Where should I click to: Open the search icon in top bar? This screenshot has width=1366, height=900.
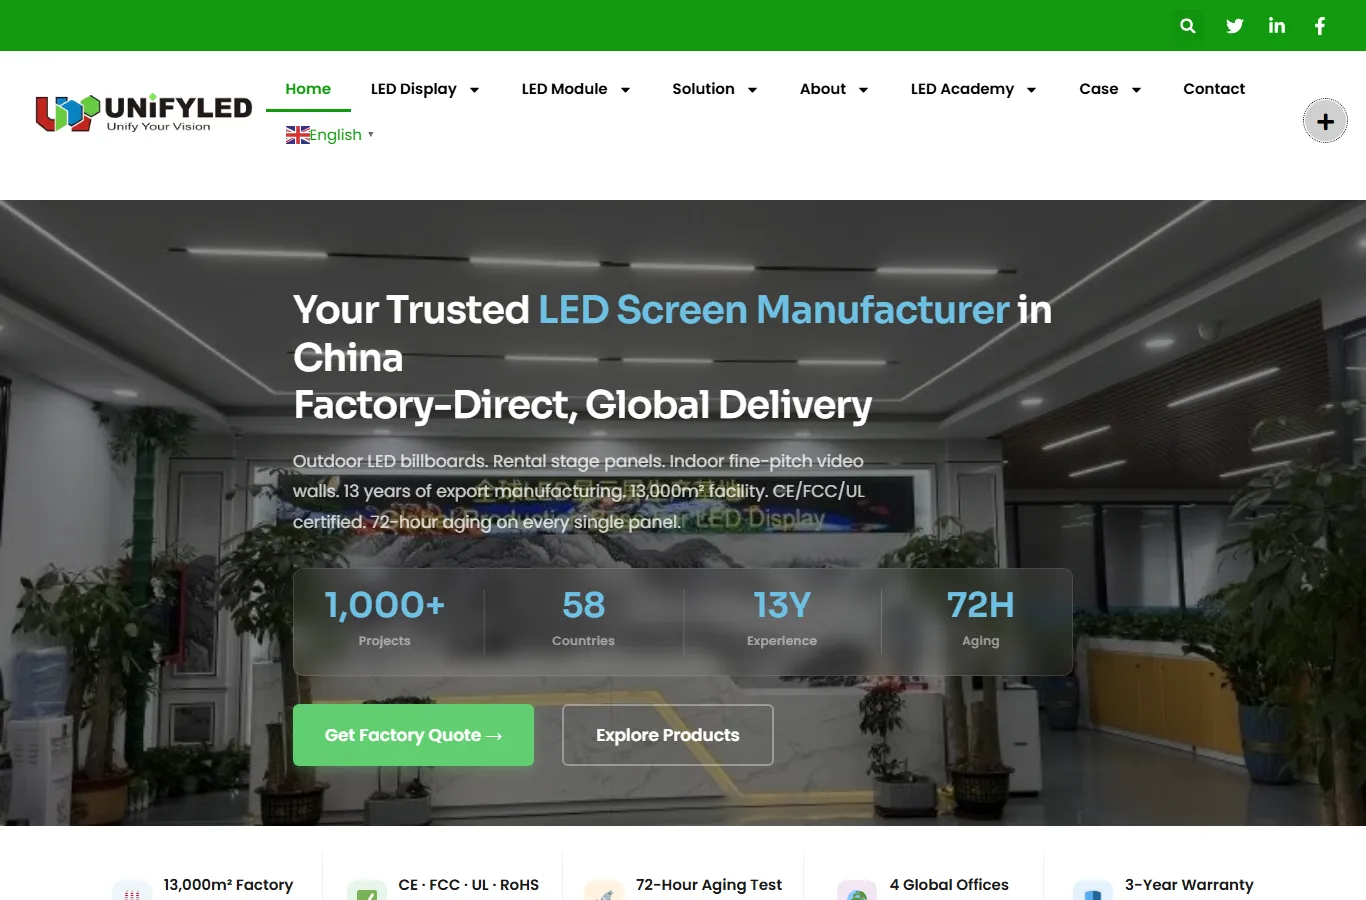(1187, 26)
